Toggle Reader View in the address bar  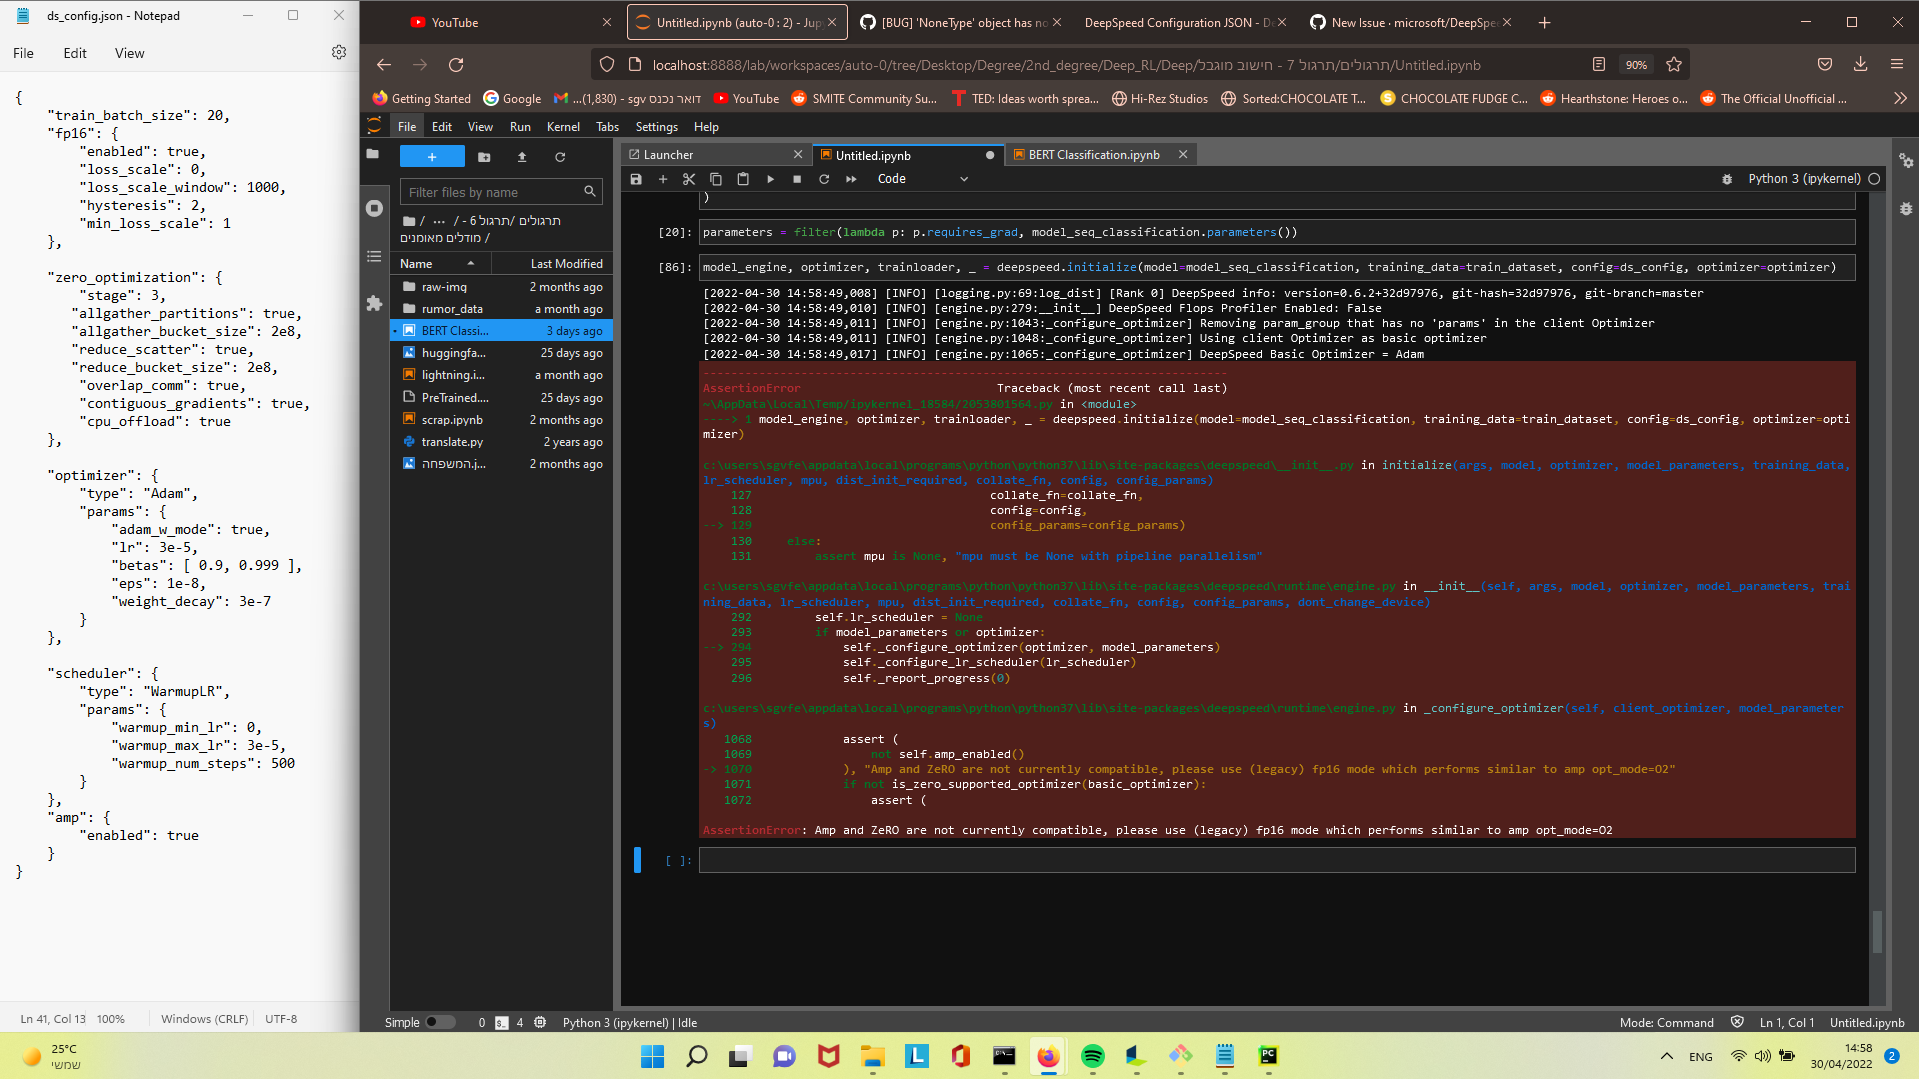tap(1597, 64)
